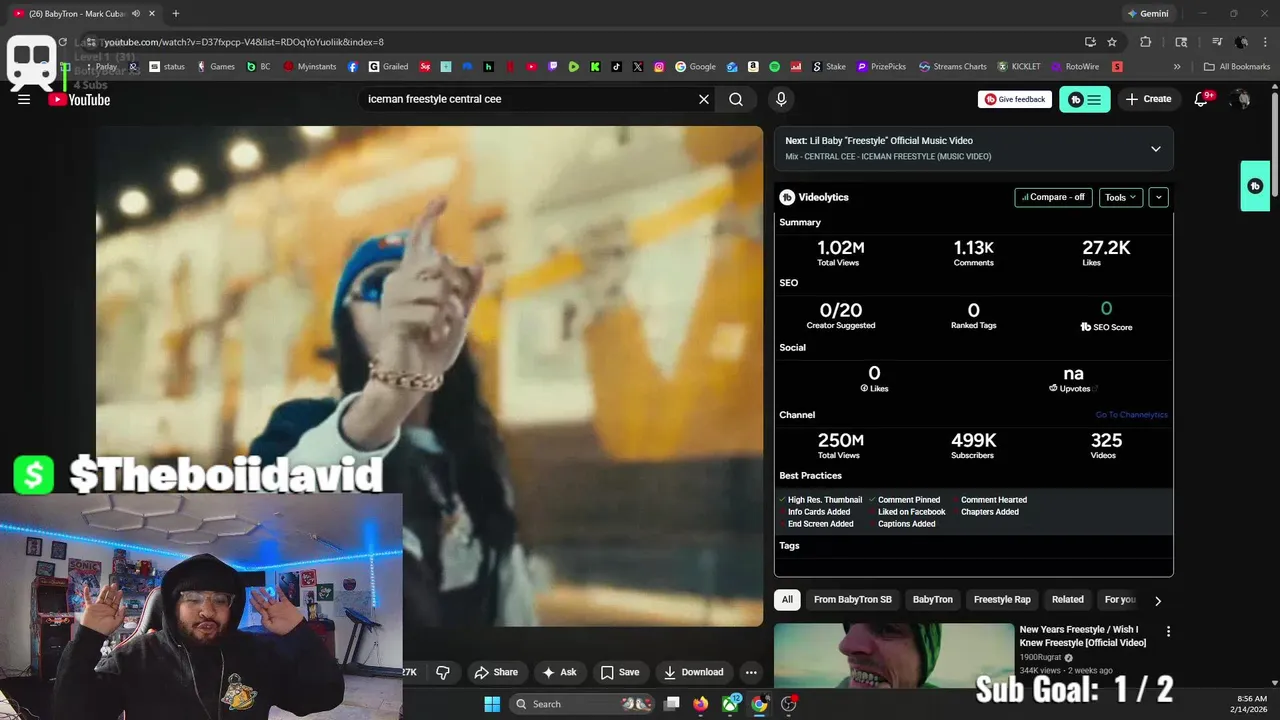
Task: Open more actions three-dot menu under video
Action: [x=751, y=672]
